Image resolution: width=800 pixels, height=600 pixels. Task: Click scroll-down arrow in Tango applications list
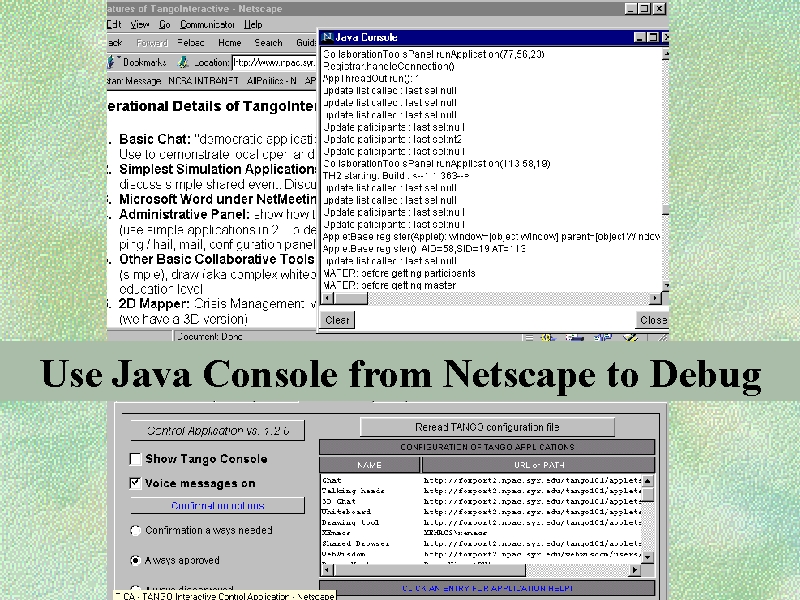click(x=647, y=557)
